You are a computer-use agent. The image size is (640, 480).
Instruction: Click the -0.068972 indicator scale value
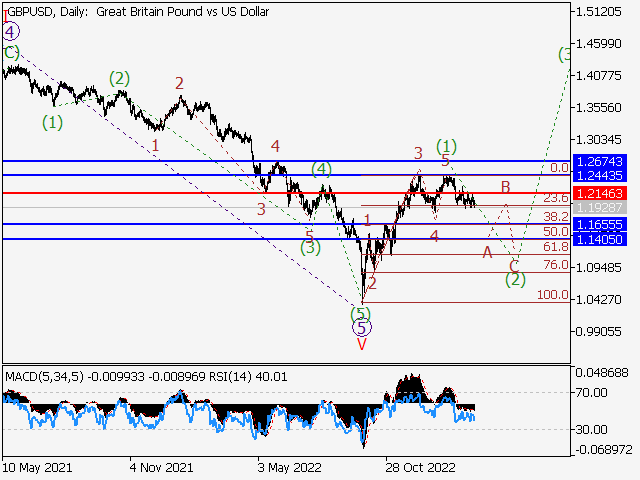tap(604, 450)
